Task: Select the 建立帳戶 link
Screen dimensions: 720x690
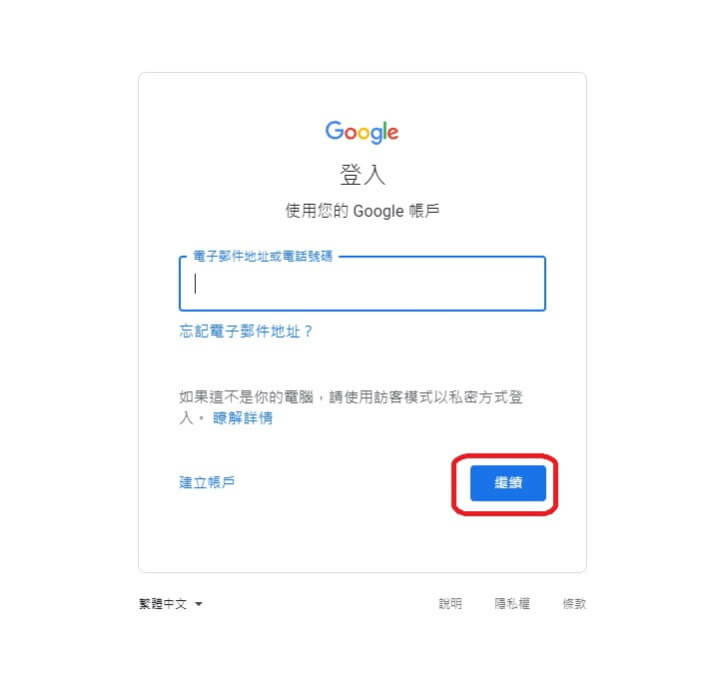Action: pyautogui.click(x=207, y=482)
